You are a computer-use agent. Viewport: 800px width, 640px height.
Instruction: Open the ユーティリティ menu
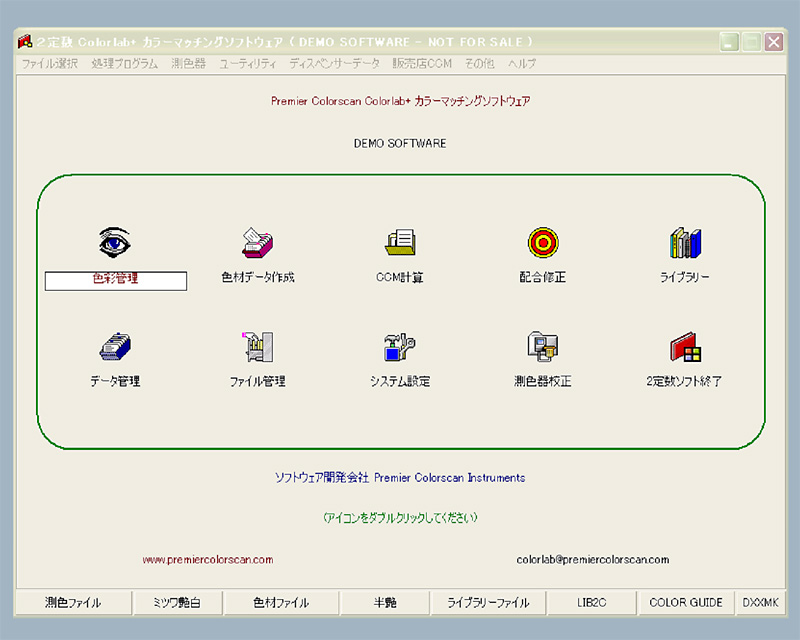[x=247, y=63]
